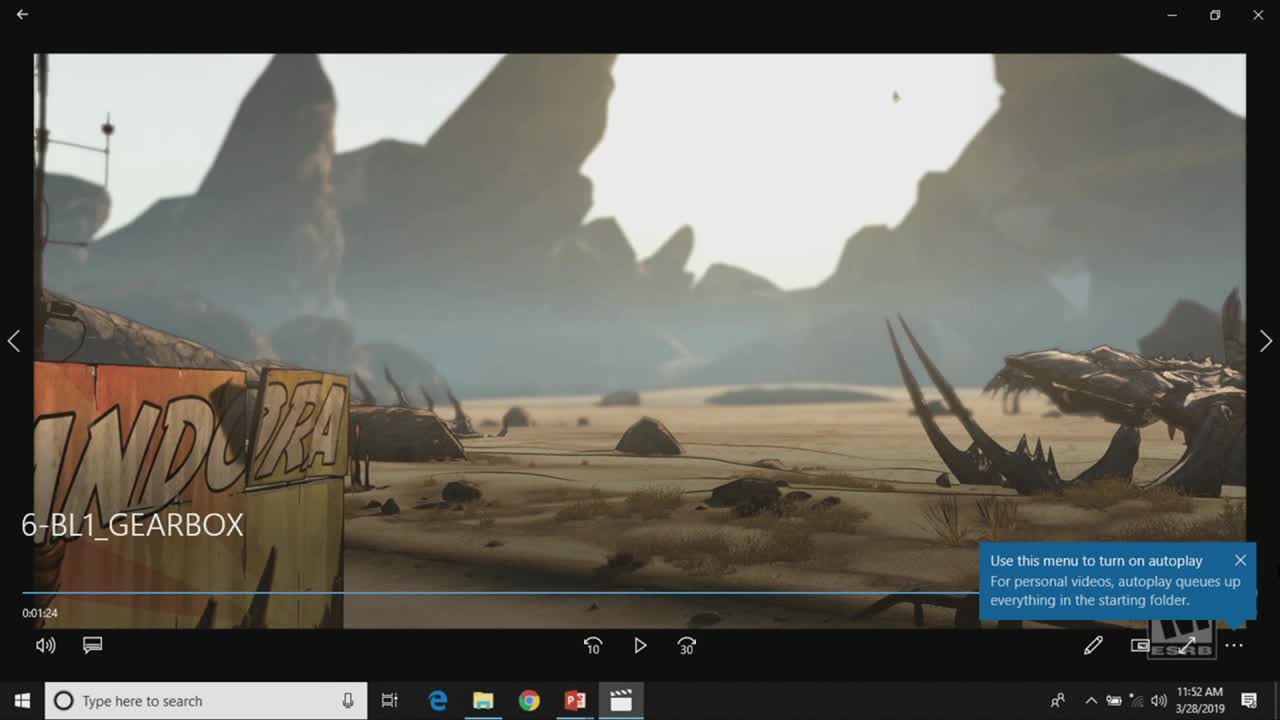The height and width of the screenshot is (720, 1280).
Task: Click the 0:01:24 elapsed time label
Action: tap(40, 613)
